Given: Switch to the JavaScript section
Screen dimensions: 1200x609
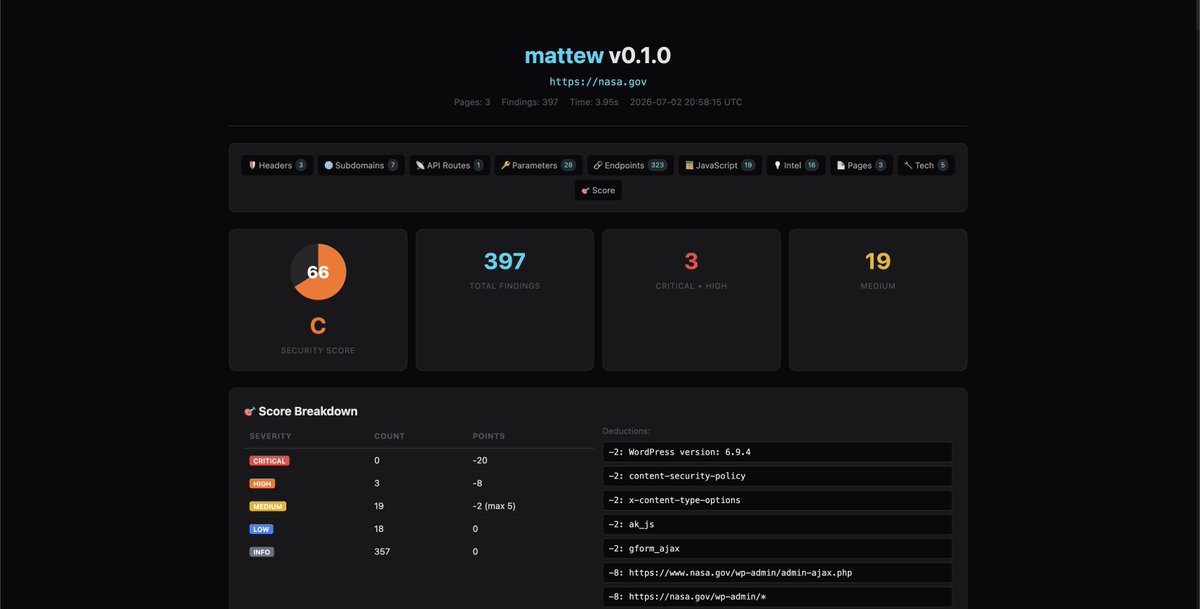Looking at the screenshot, I should (720, 165).
